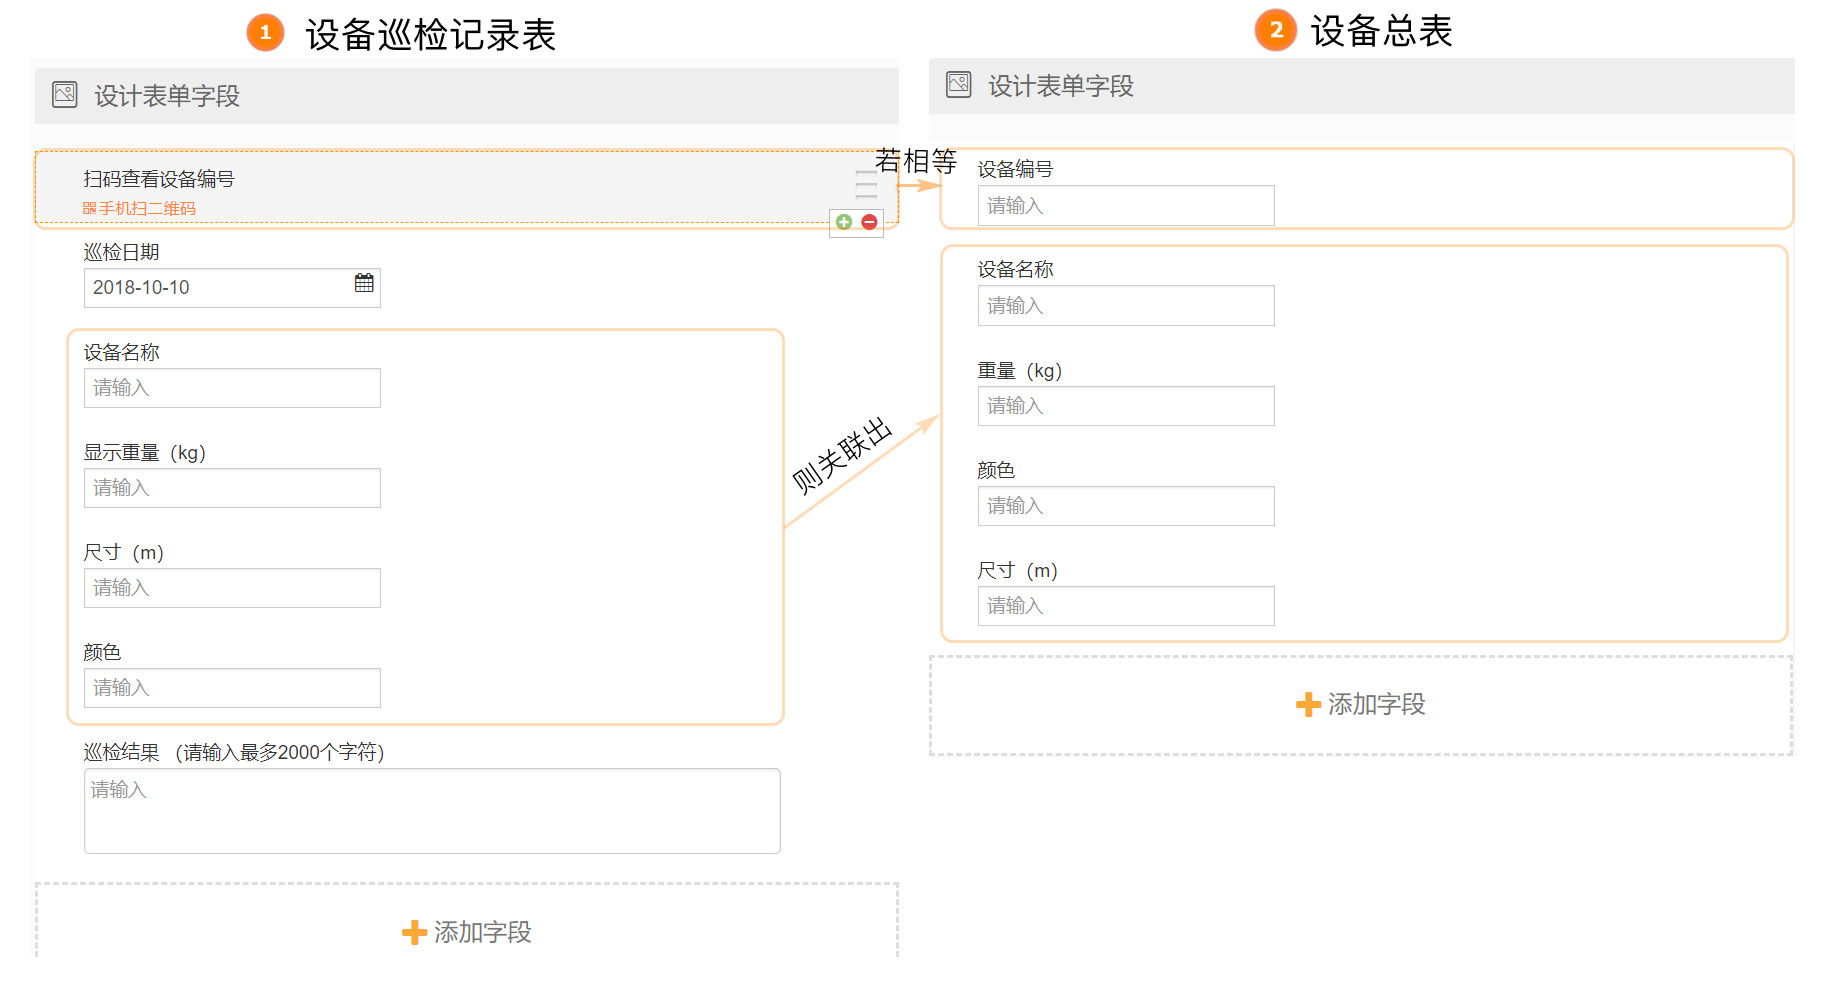Click the plus icon in left 添加字段
Viewport: 1825px width, 987px height.
[x=414, y=933]
